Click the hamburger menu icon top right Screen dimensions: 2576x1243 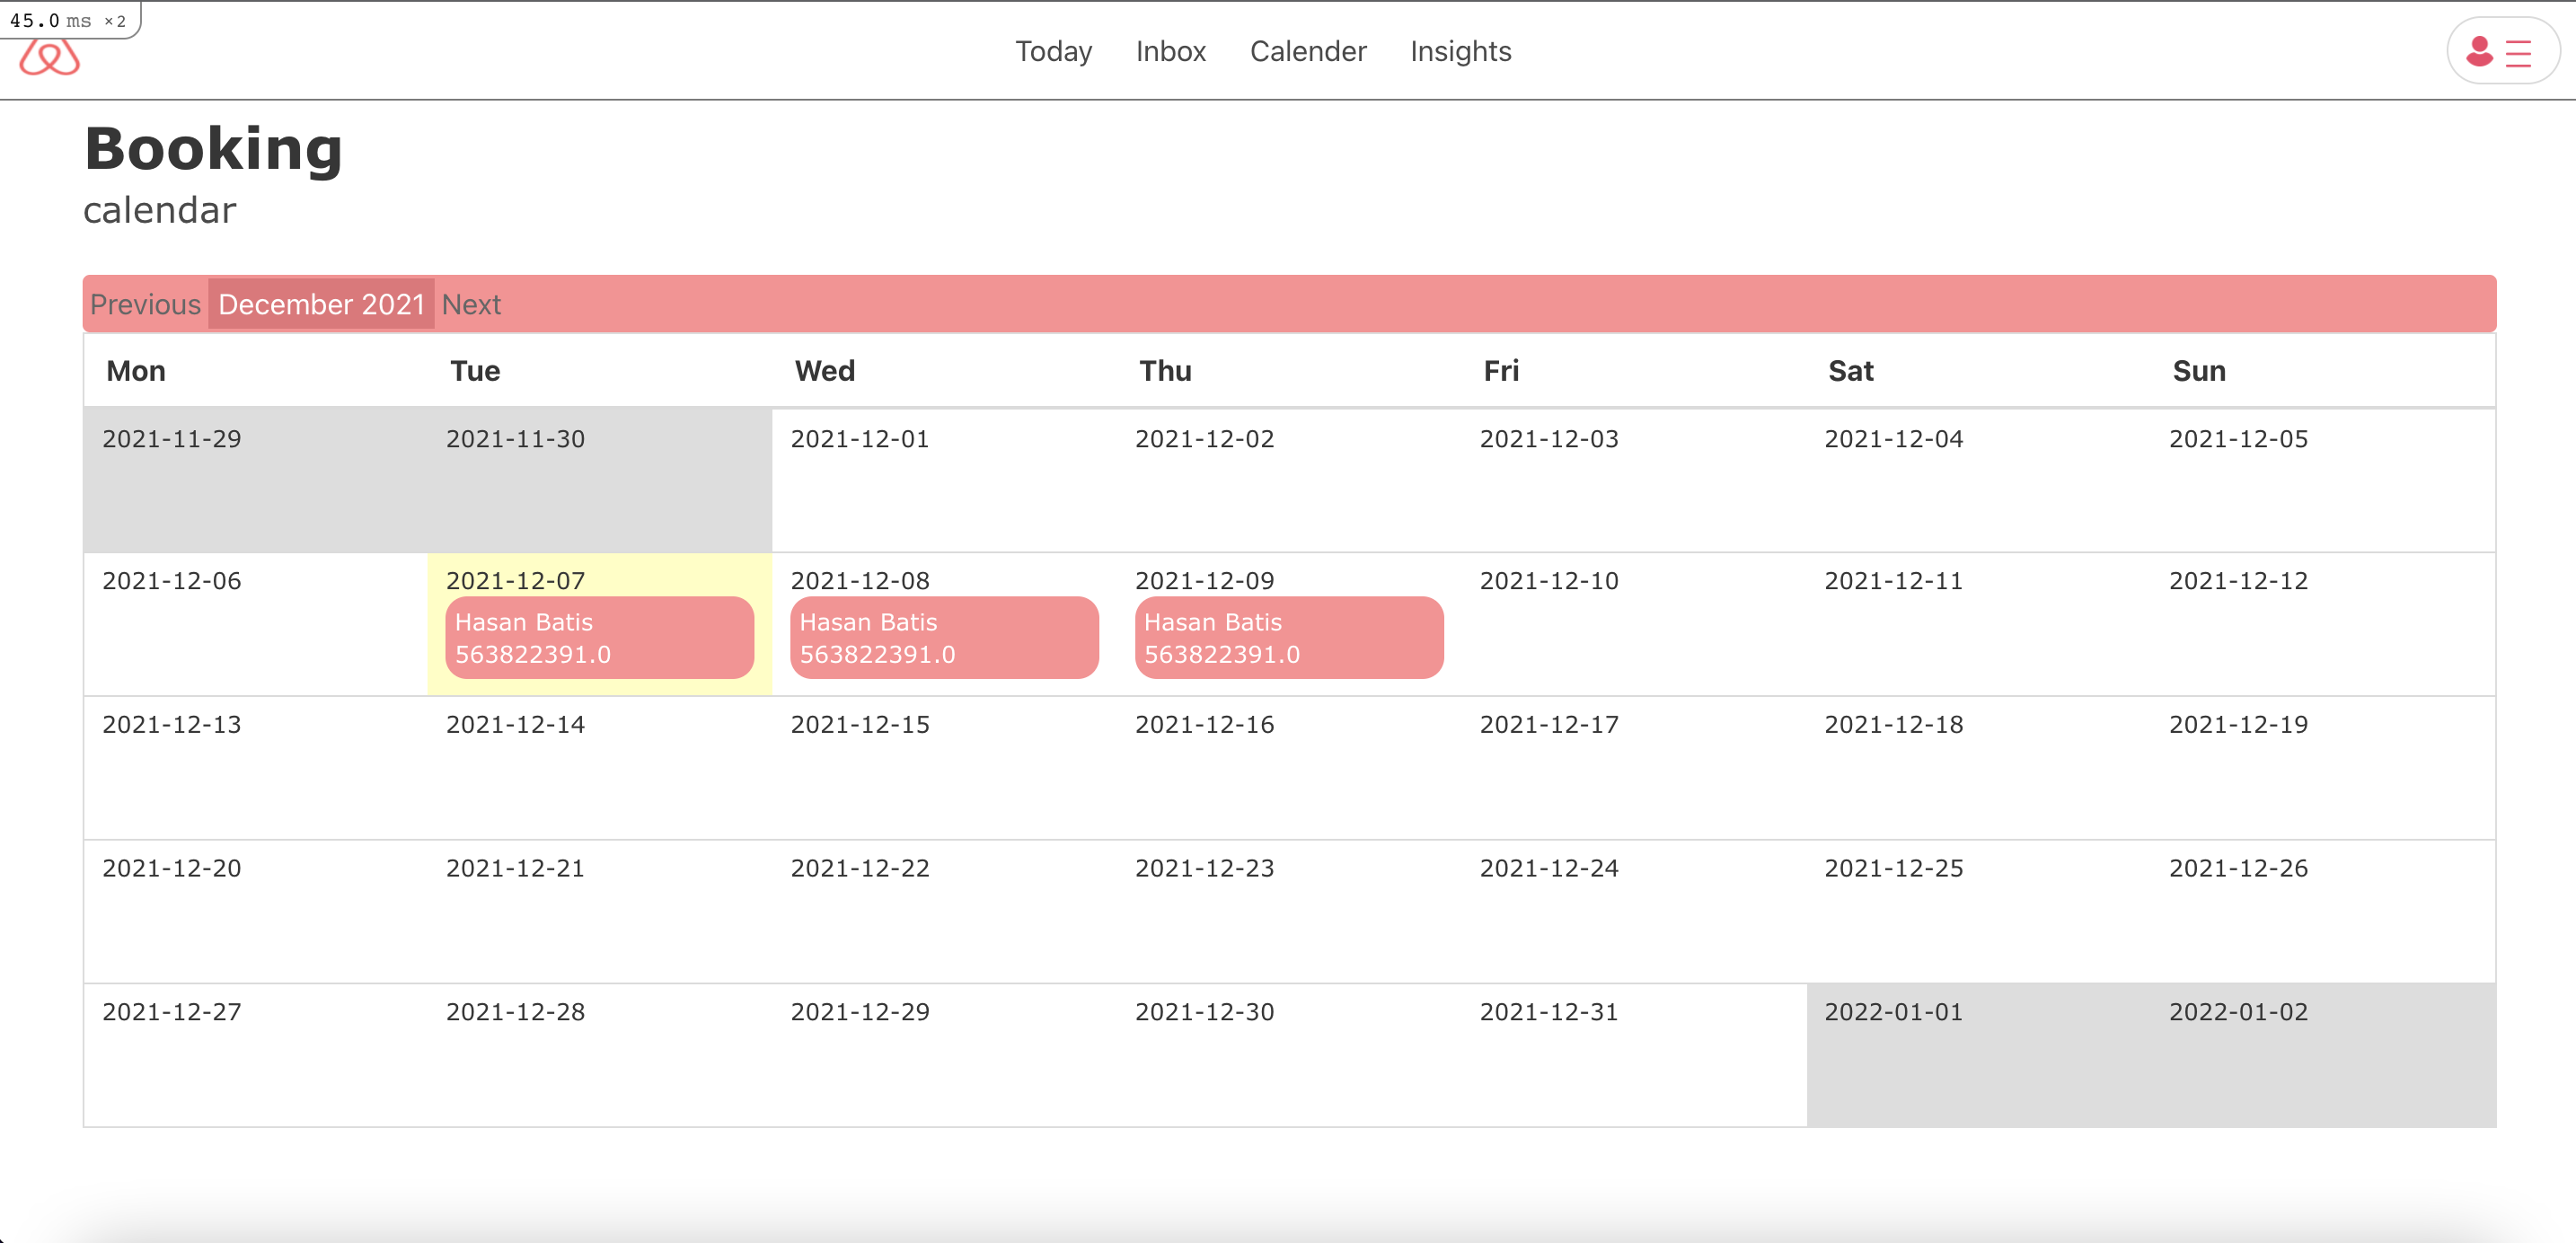pyautogui.click(x=2516, y=51)
